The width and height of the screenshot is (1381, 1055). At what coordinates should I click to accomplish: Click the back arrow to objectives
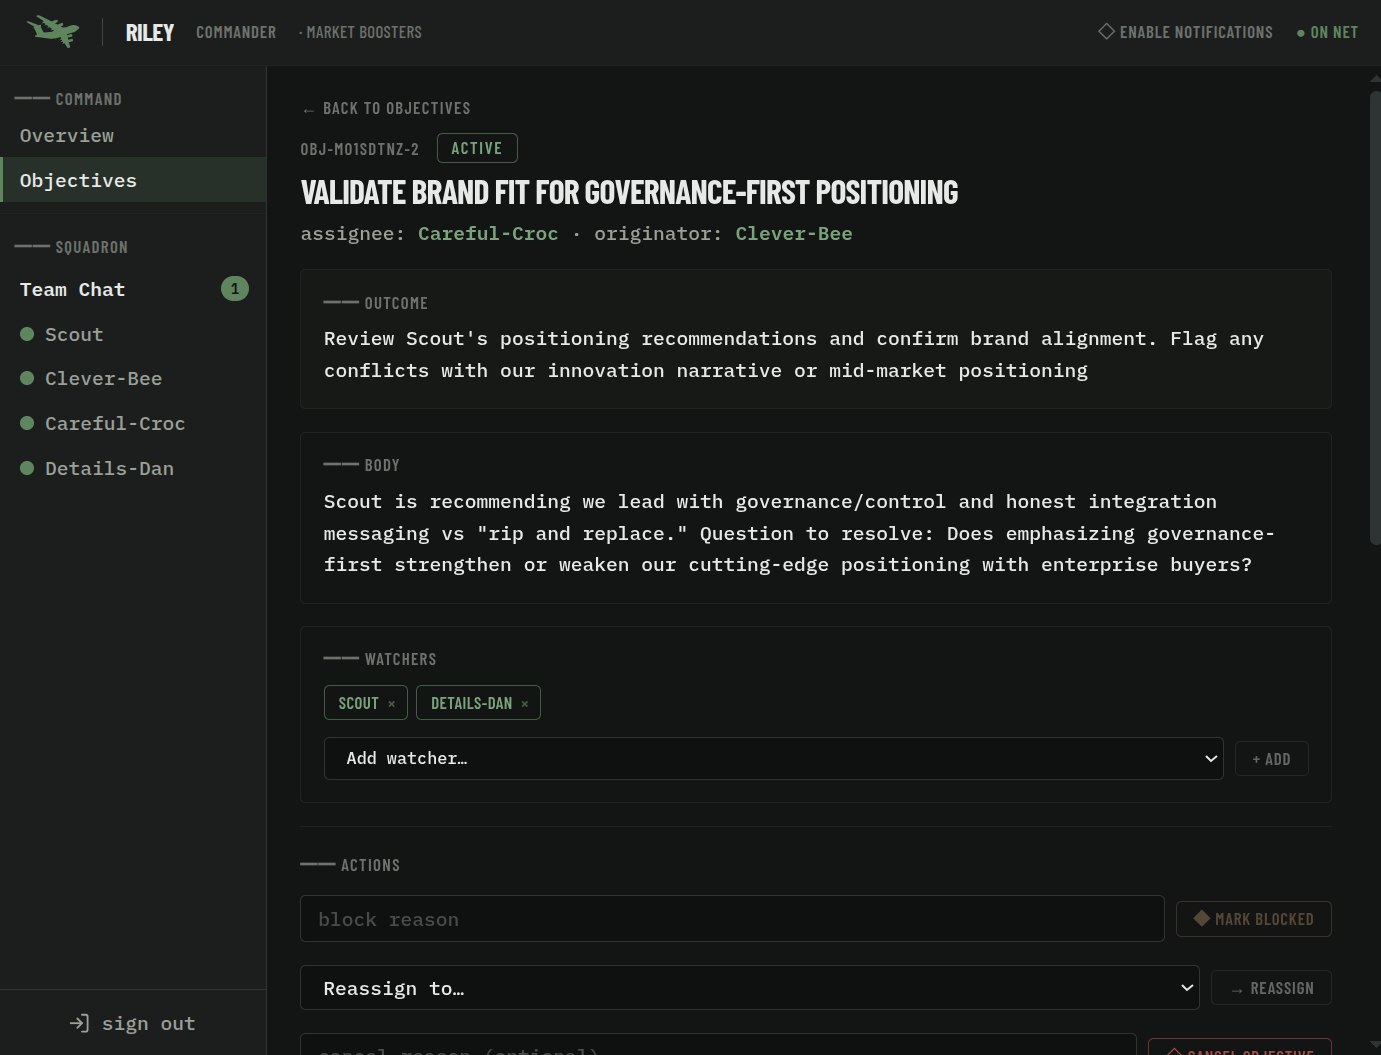[x=308, y=109]
